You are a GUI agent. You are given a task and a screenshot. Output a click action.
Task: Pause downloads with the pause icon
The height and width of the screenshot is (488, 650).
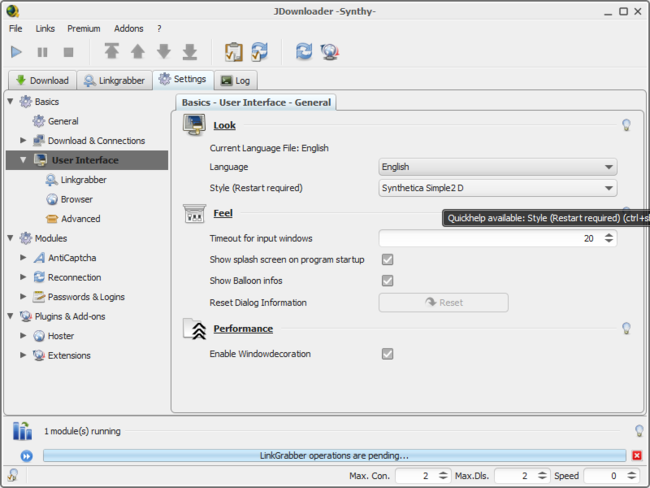42,52
